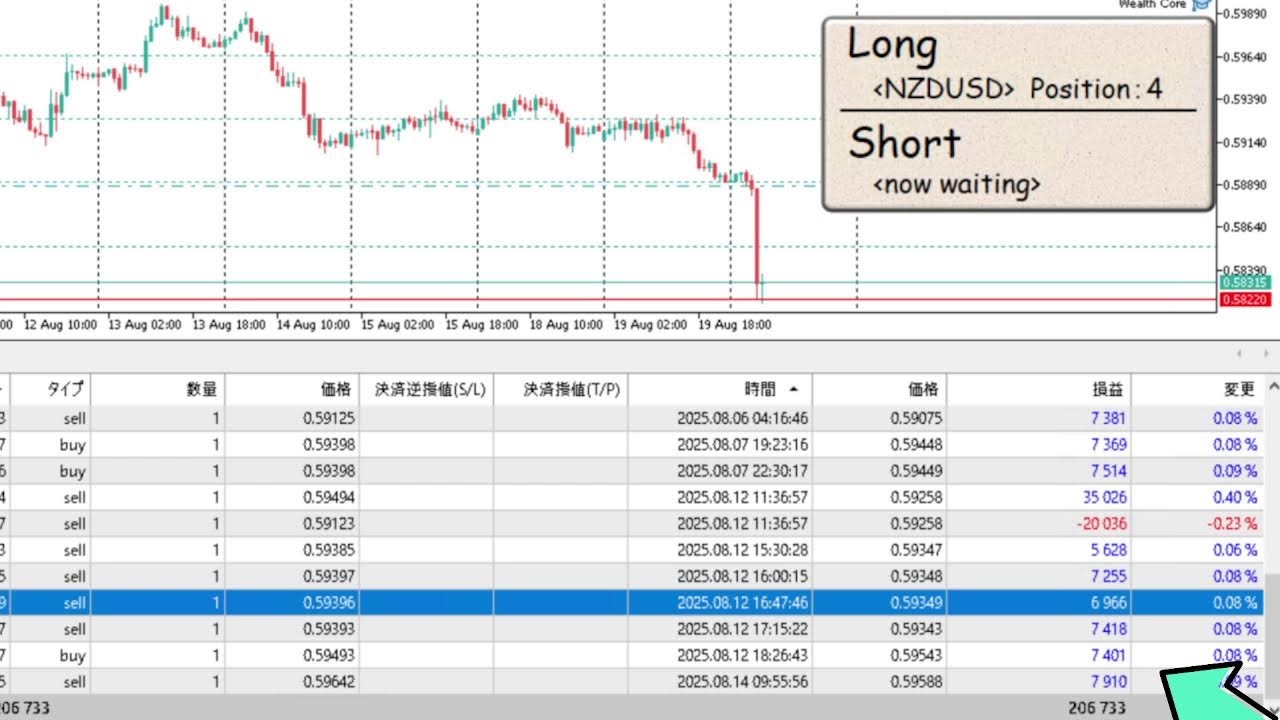Click the 決済指値(T/P) column header

point(571,389)
